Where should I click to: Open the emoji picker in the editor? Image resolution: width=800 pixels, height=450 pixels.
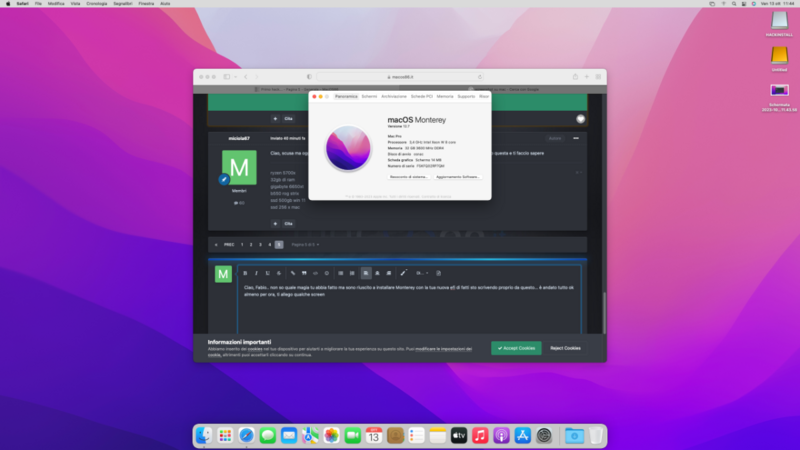[327, 273]
